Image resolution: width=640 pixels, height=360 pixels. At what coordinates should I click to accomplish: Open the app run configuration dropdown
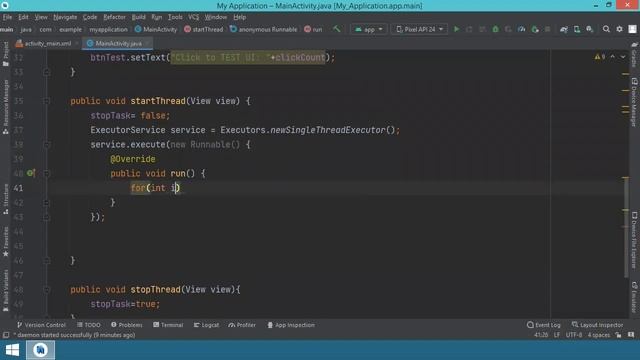click(369, 29)
